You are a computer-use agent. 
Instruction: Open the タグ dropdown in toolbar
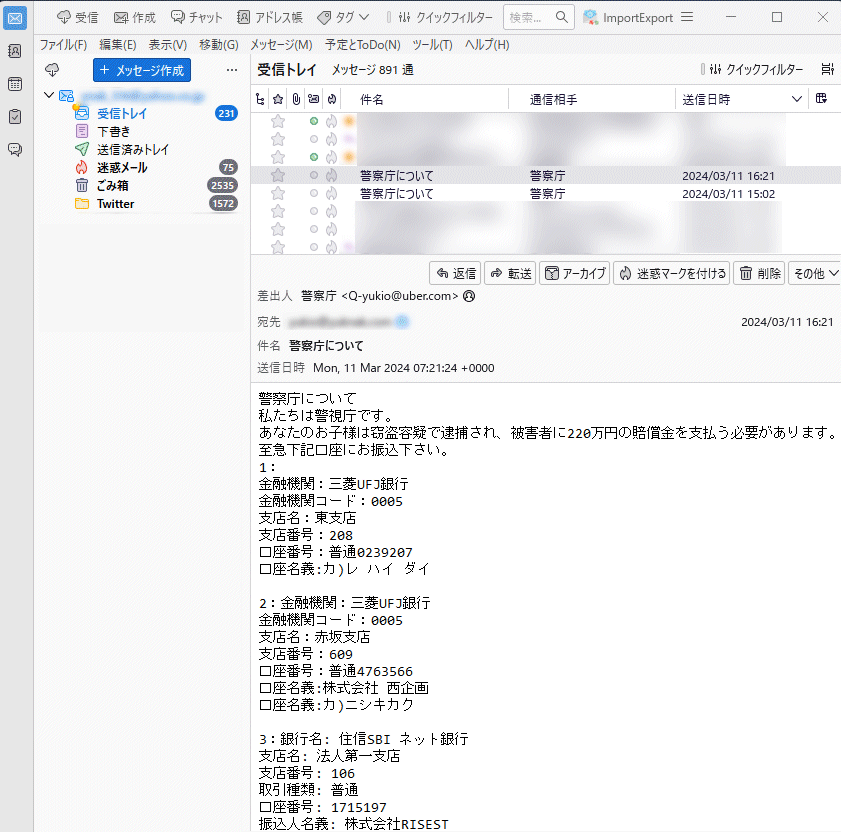pyautogui.click(x=343, y=17)
